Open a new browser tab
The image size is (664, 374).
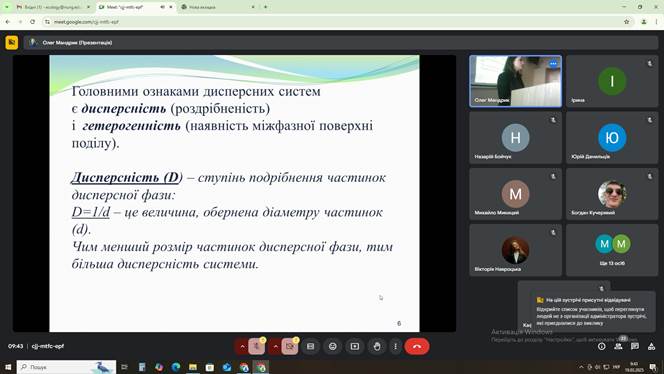pyautogui.click(x=266, y=7)
